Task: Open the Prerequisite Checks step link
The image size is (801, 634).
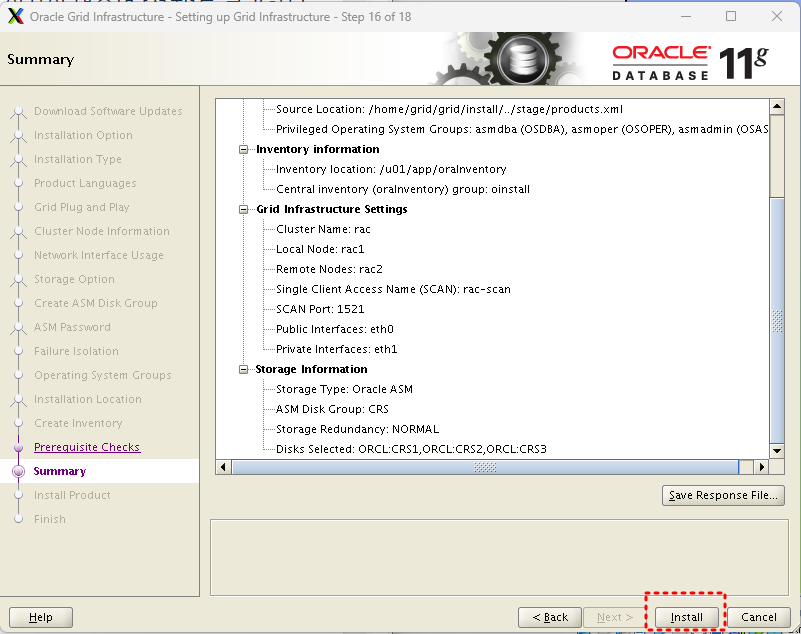Action: point(87,447)
